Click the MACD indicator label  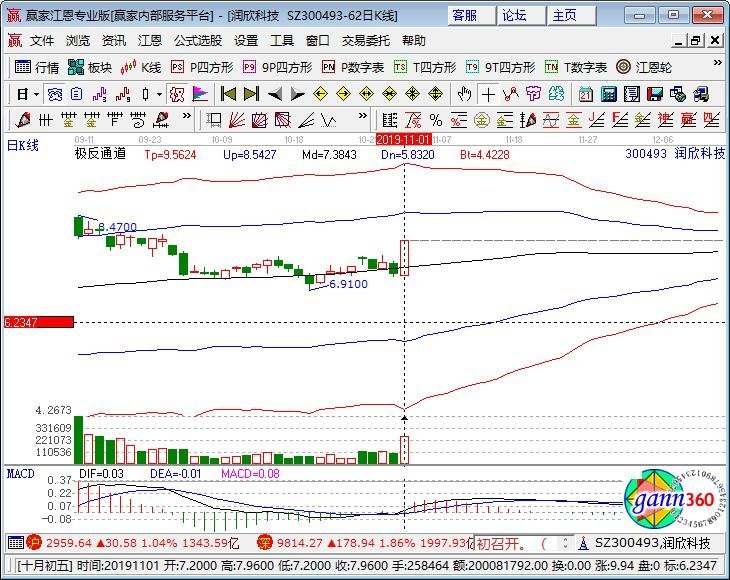[x=20, y=474]
